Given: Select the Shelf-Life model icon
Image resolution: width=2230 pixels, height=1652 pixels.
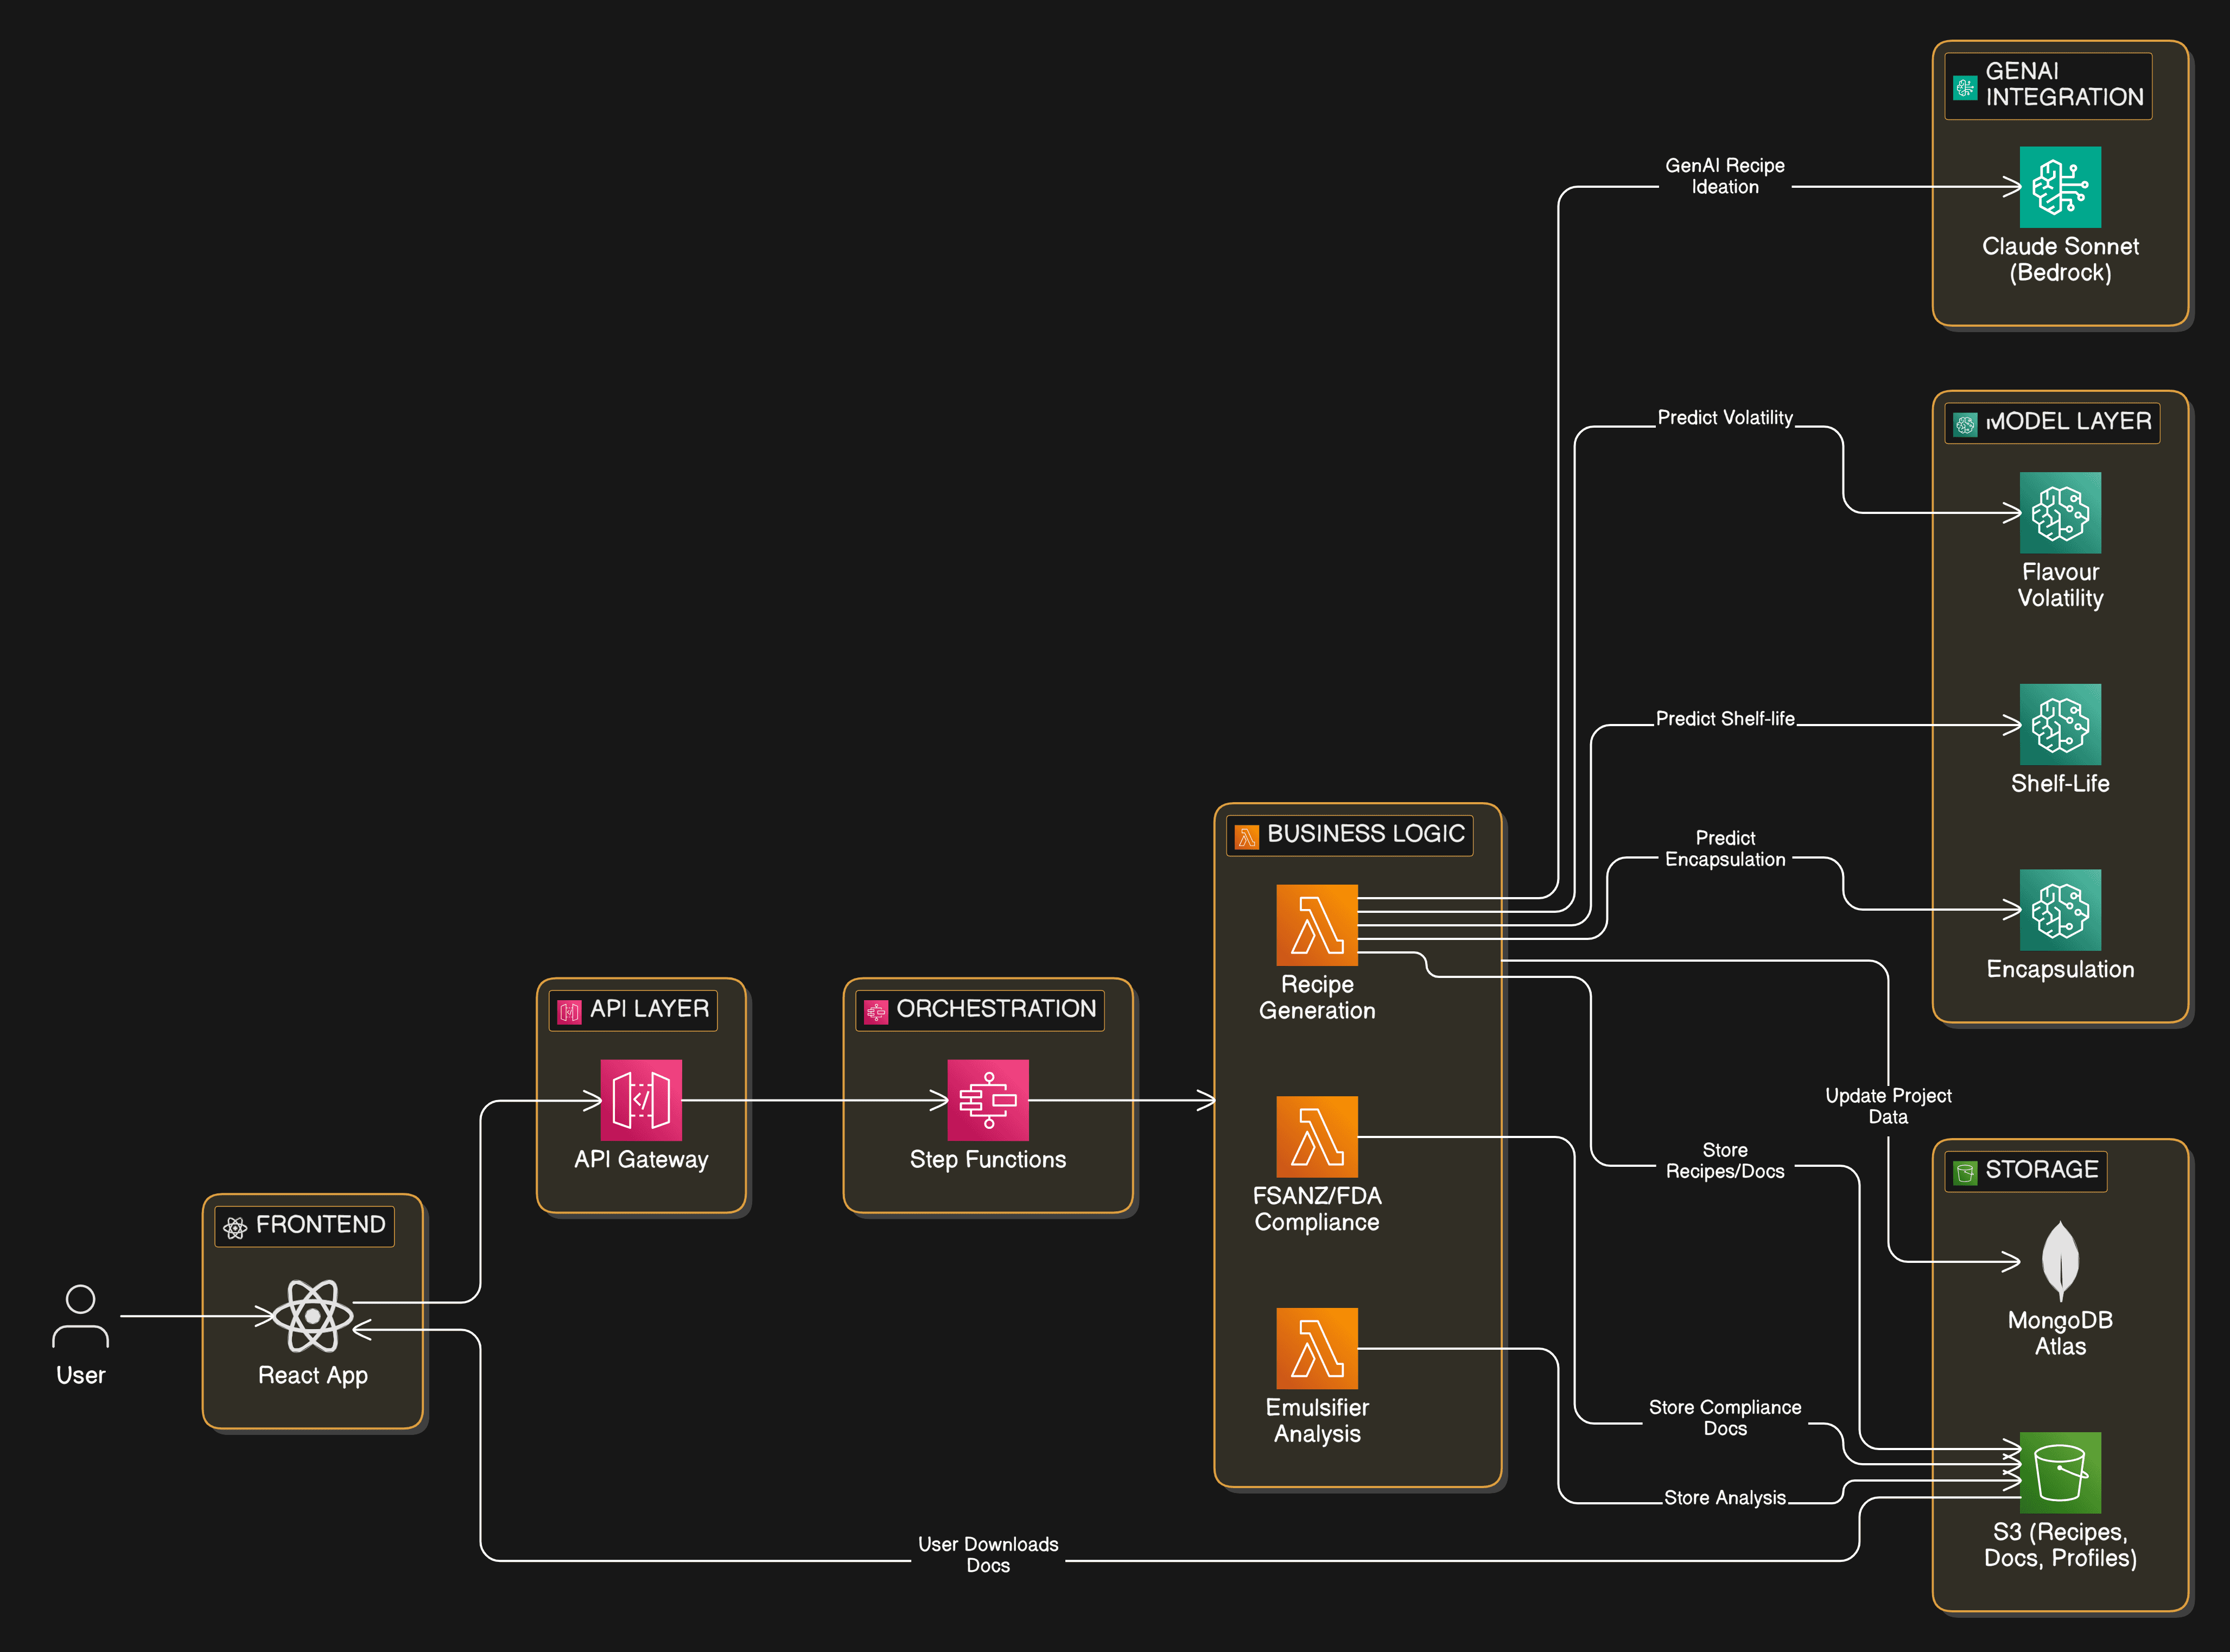Looking at the screenshot, I should (2060, 724).
